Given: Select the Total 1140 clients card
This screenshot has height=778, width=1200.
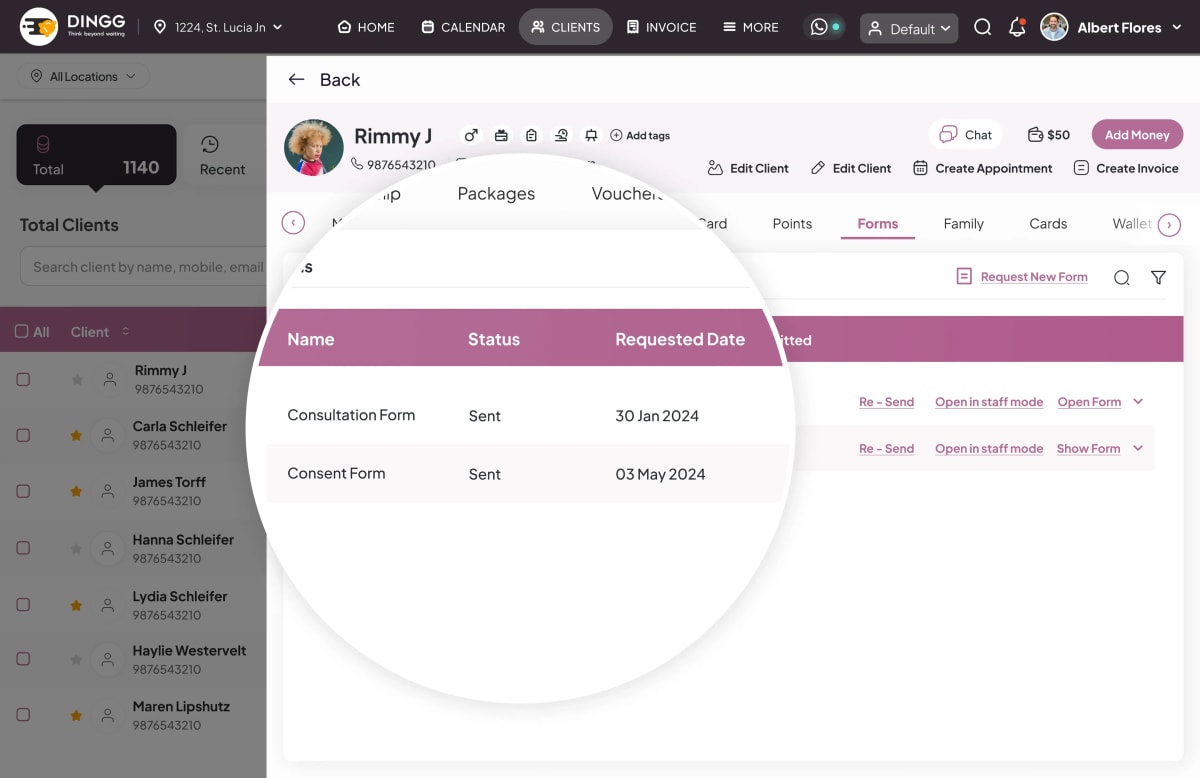Looking at the screenshot, I should click(x=96, y=155).
